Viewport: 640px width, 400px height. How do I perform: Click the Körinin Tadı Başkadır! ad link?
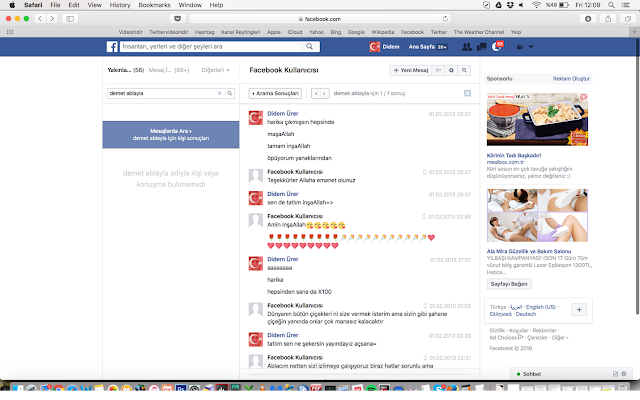click(514, 156)
